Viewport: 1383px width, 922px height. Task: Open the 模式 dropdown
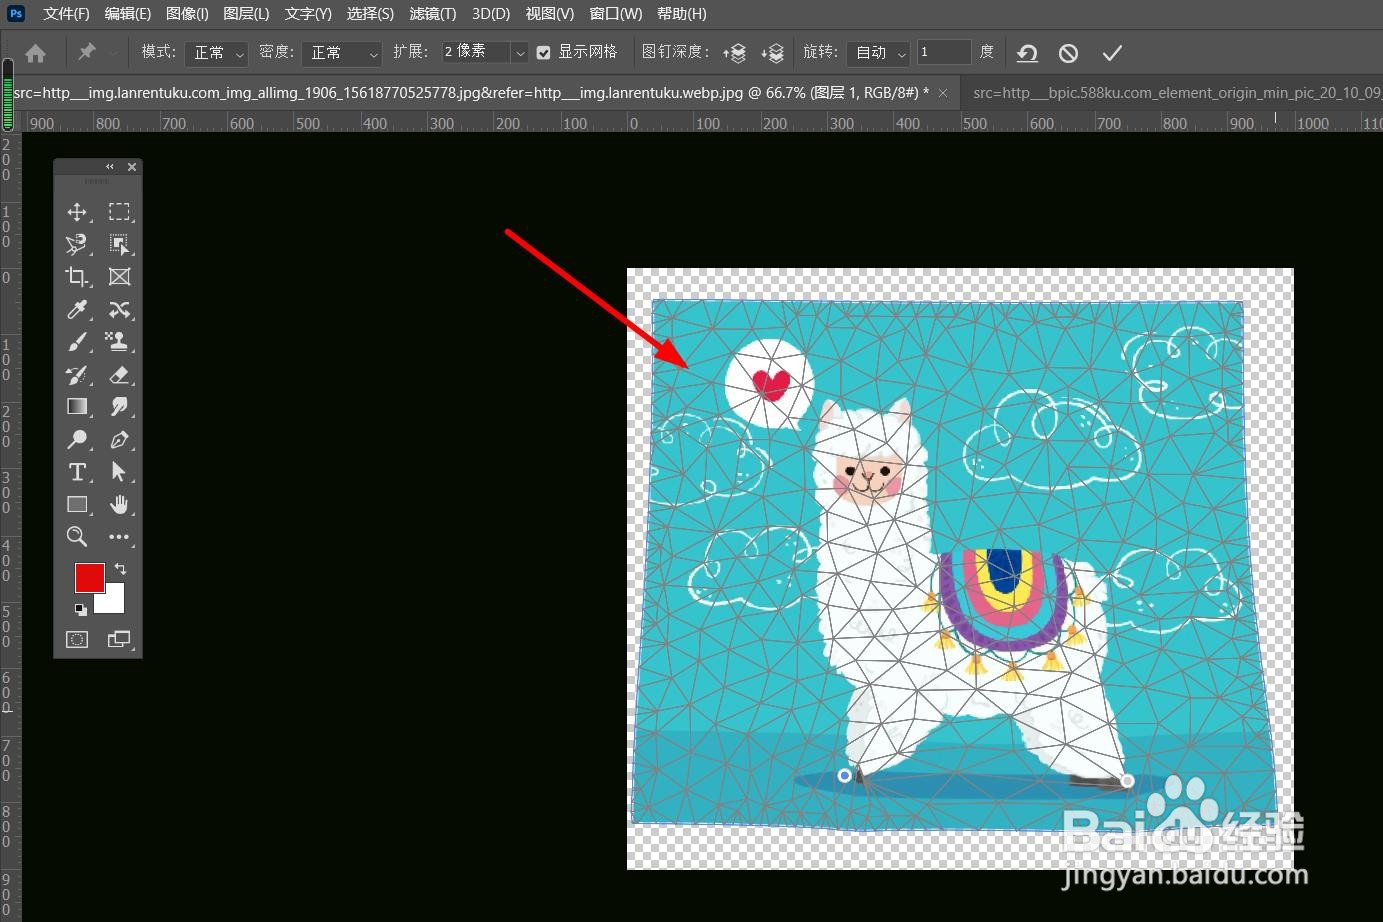pos(216,53)
